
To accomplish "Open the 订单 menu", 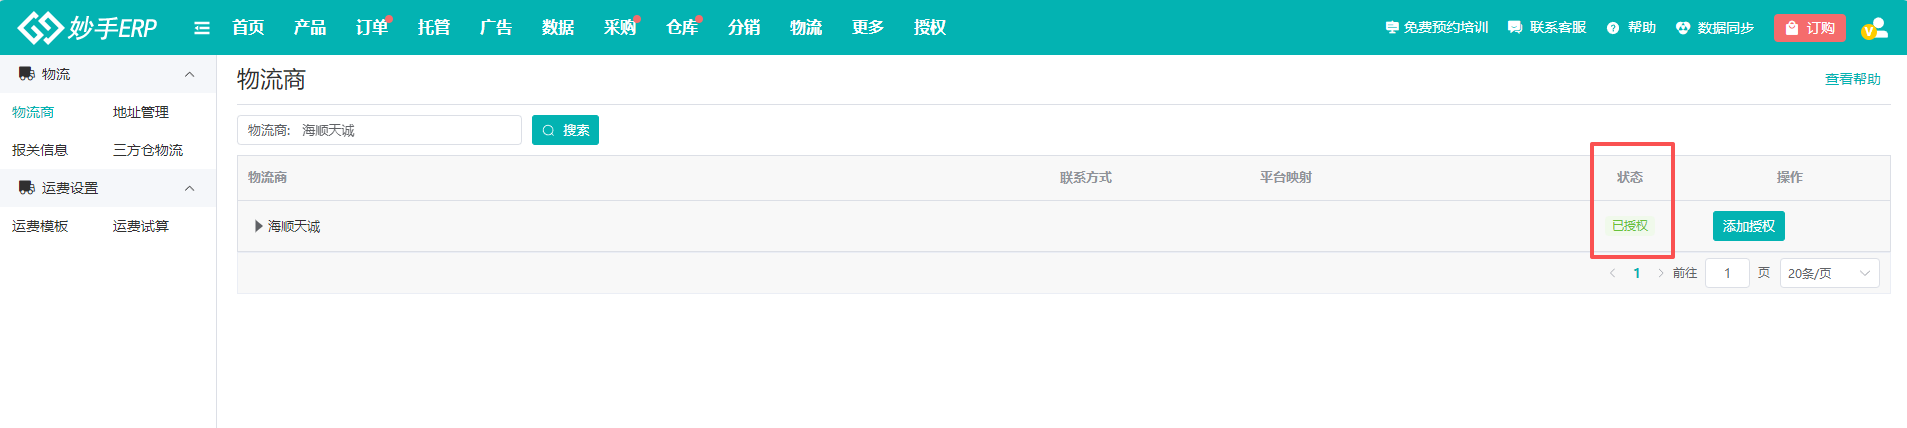I will pos(372,27).
